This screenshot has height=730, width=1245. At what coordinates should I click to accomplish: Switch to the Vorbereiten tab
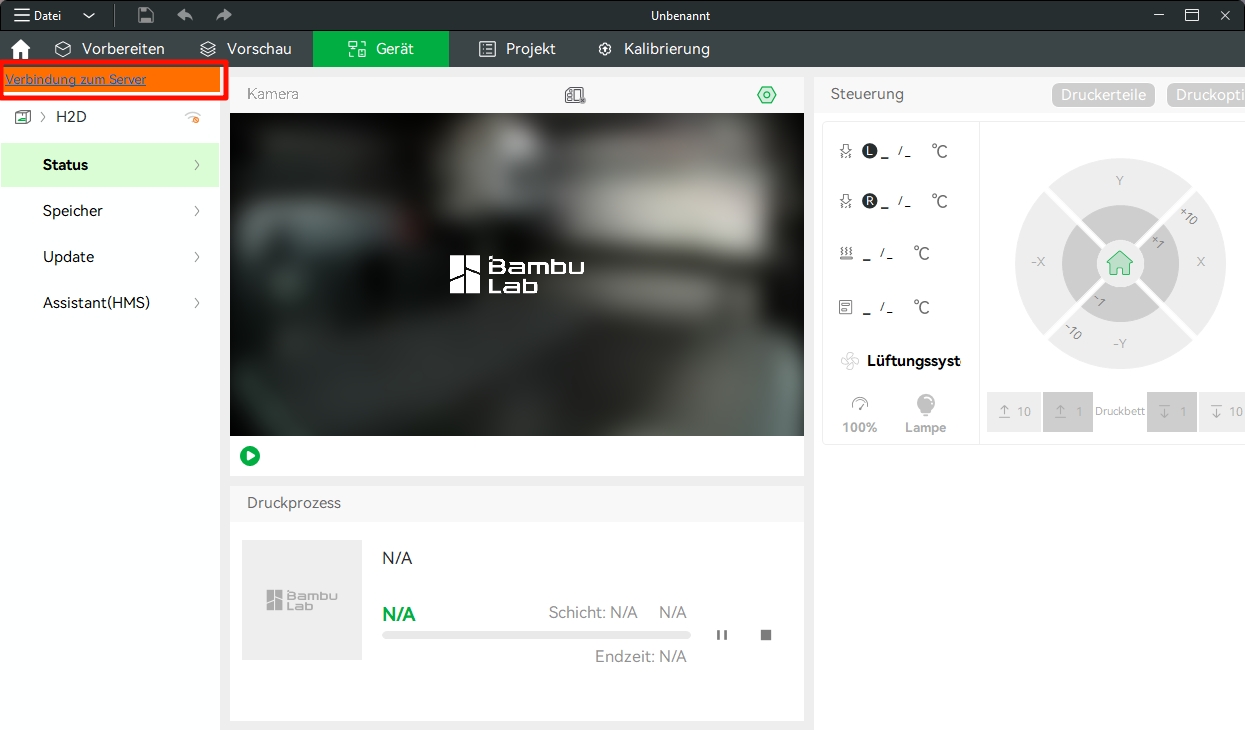coord(110,49)
